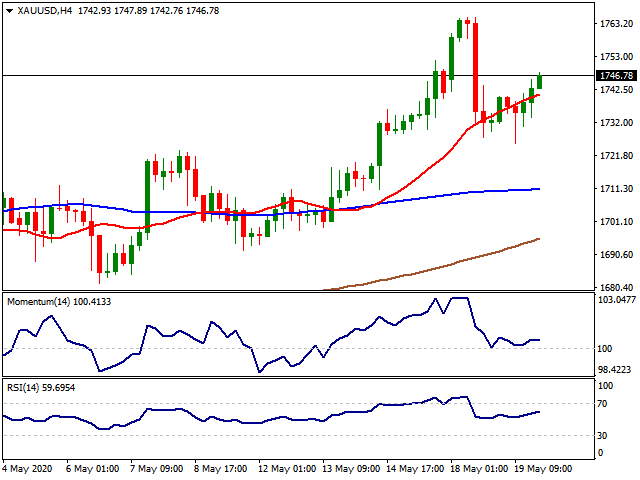Click the 13 May 09:00 time label

click(351, 469)
